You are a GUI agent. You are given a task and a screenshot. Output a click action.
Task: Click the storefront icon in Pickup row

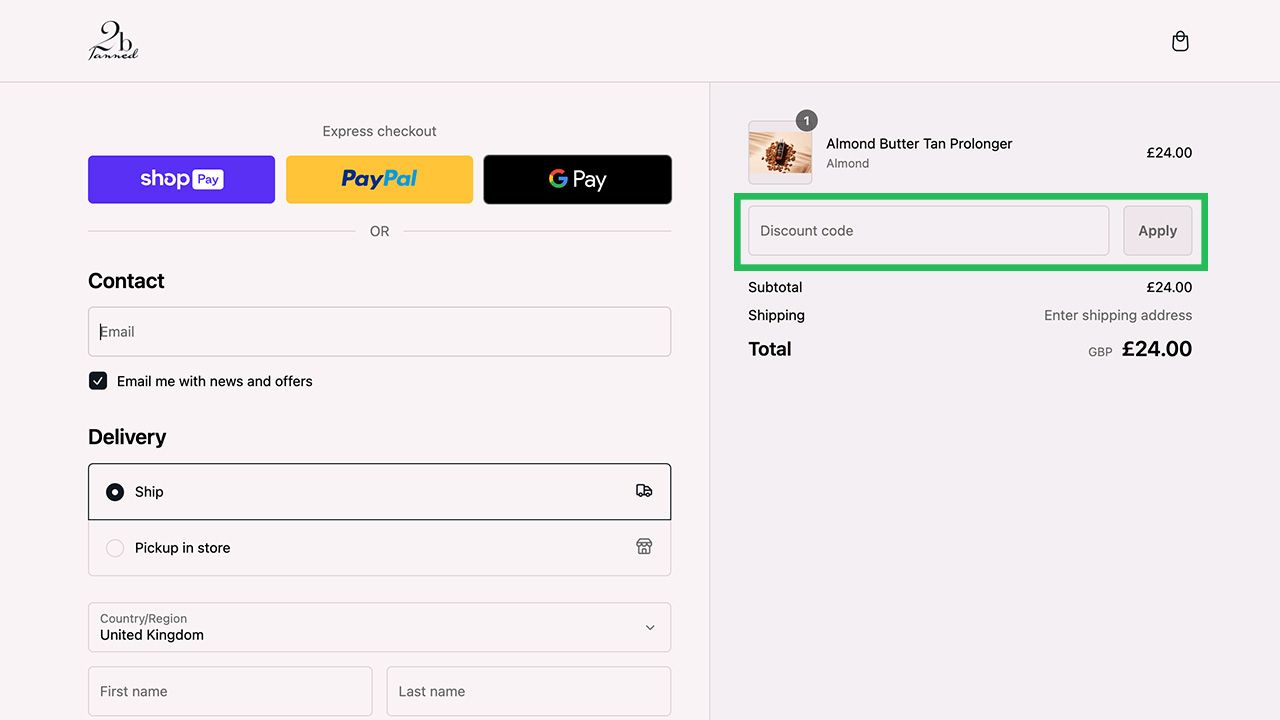coord(644,546)
